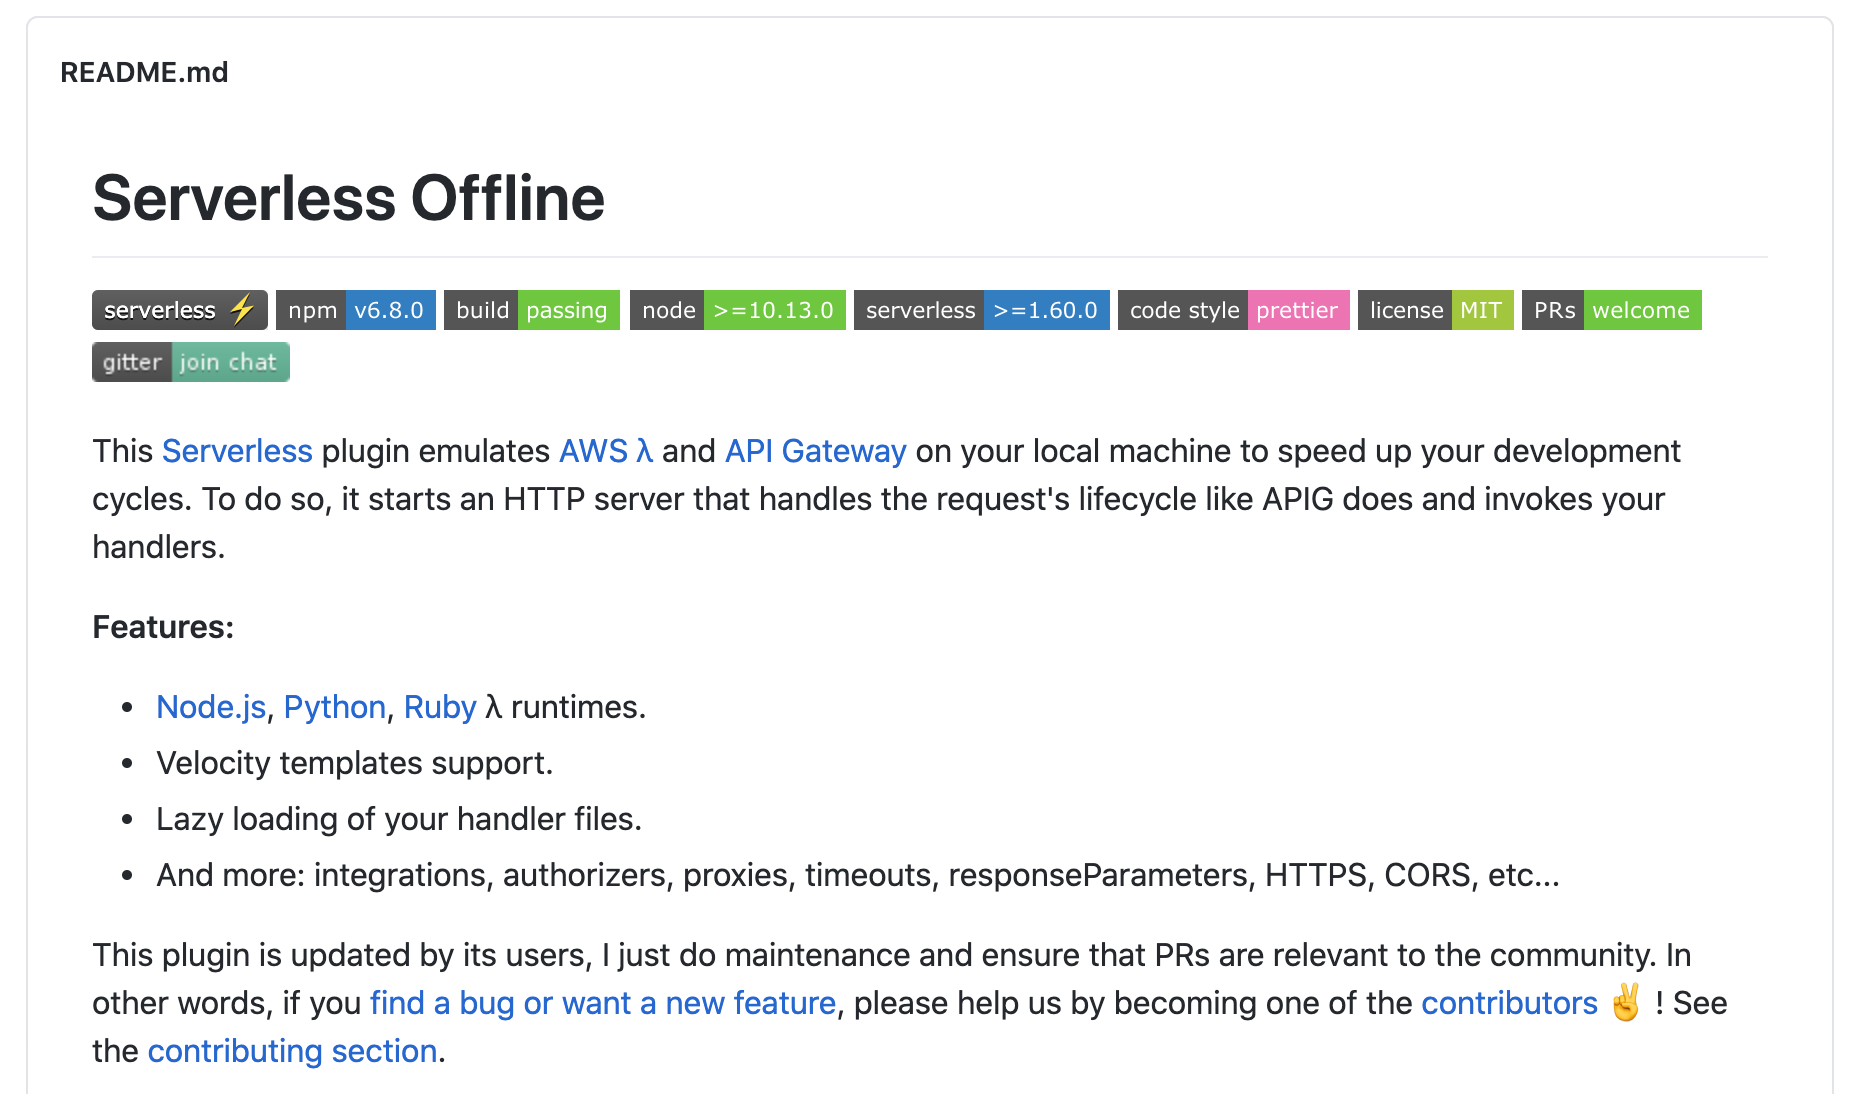The width and height of the screenshot is (1858, 1094).
Task: Join chat via the gitter badge
Action: click(190, 361)
